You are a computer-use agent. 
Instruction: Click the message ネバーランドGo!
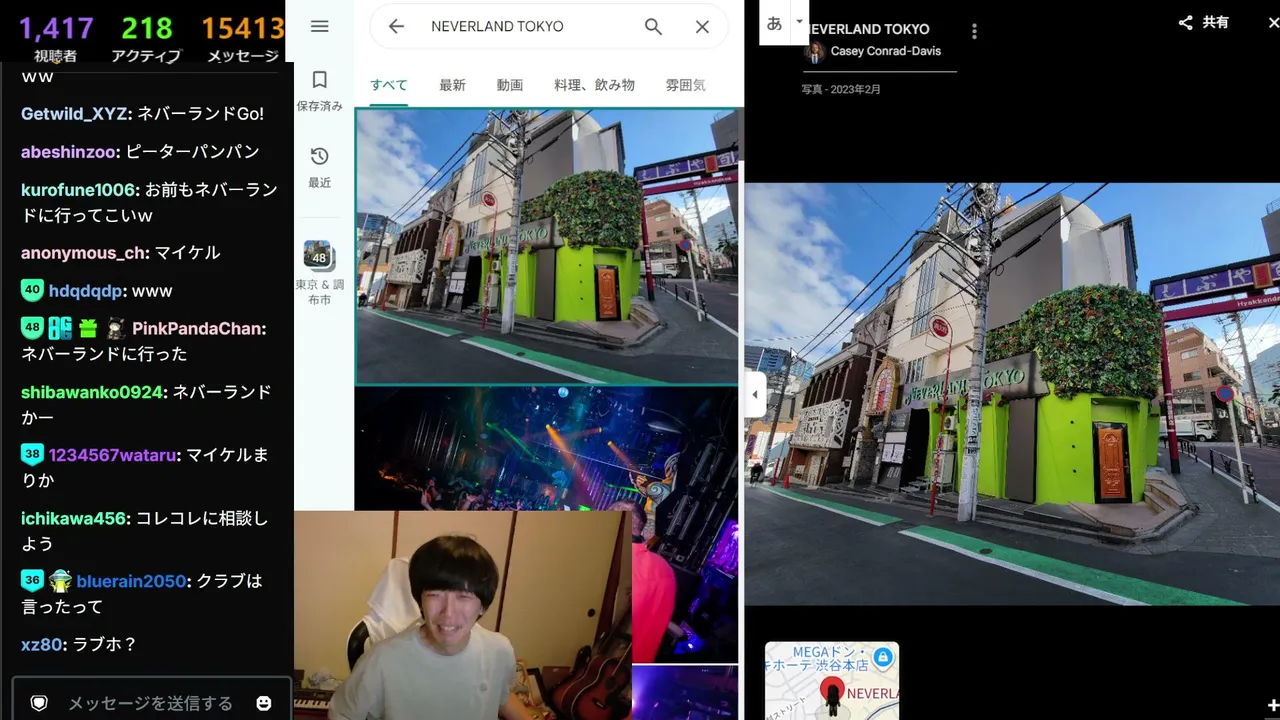tap(200, 114)
